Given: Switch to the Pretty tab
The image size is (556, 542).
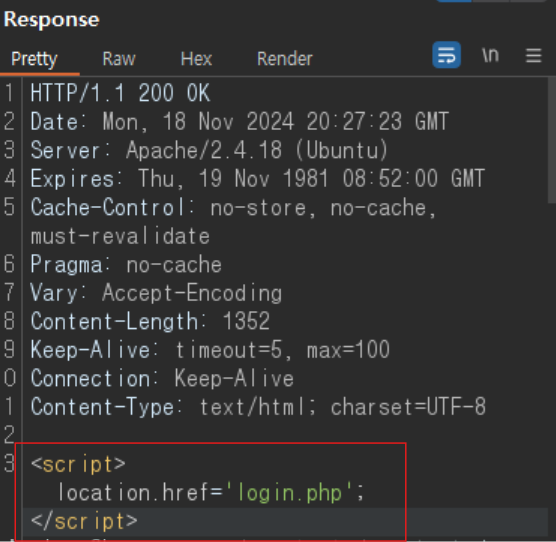Looking at the screenshot, I should tap(34, 58).
